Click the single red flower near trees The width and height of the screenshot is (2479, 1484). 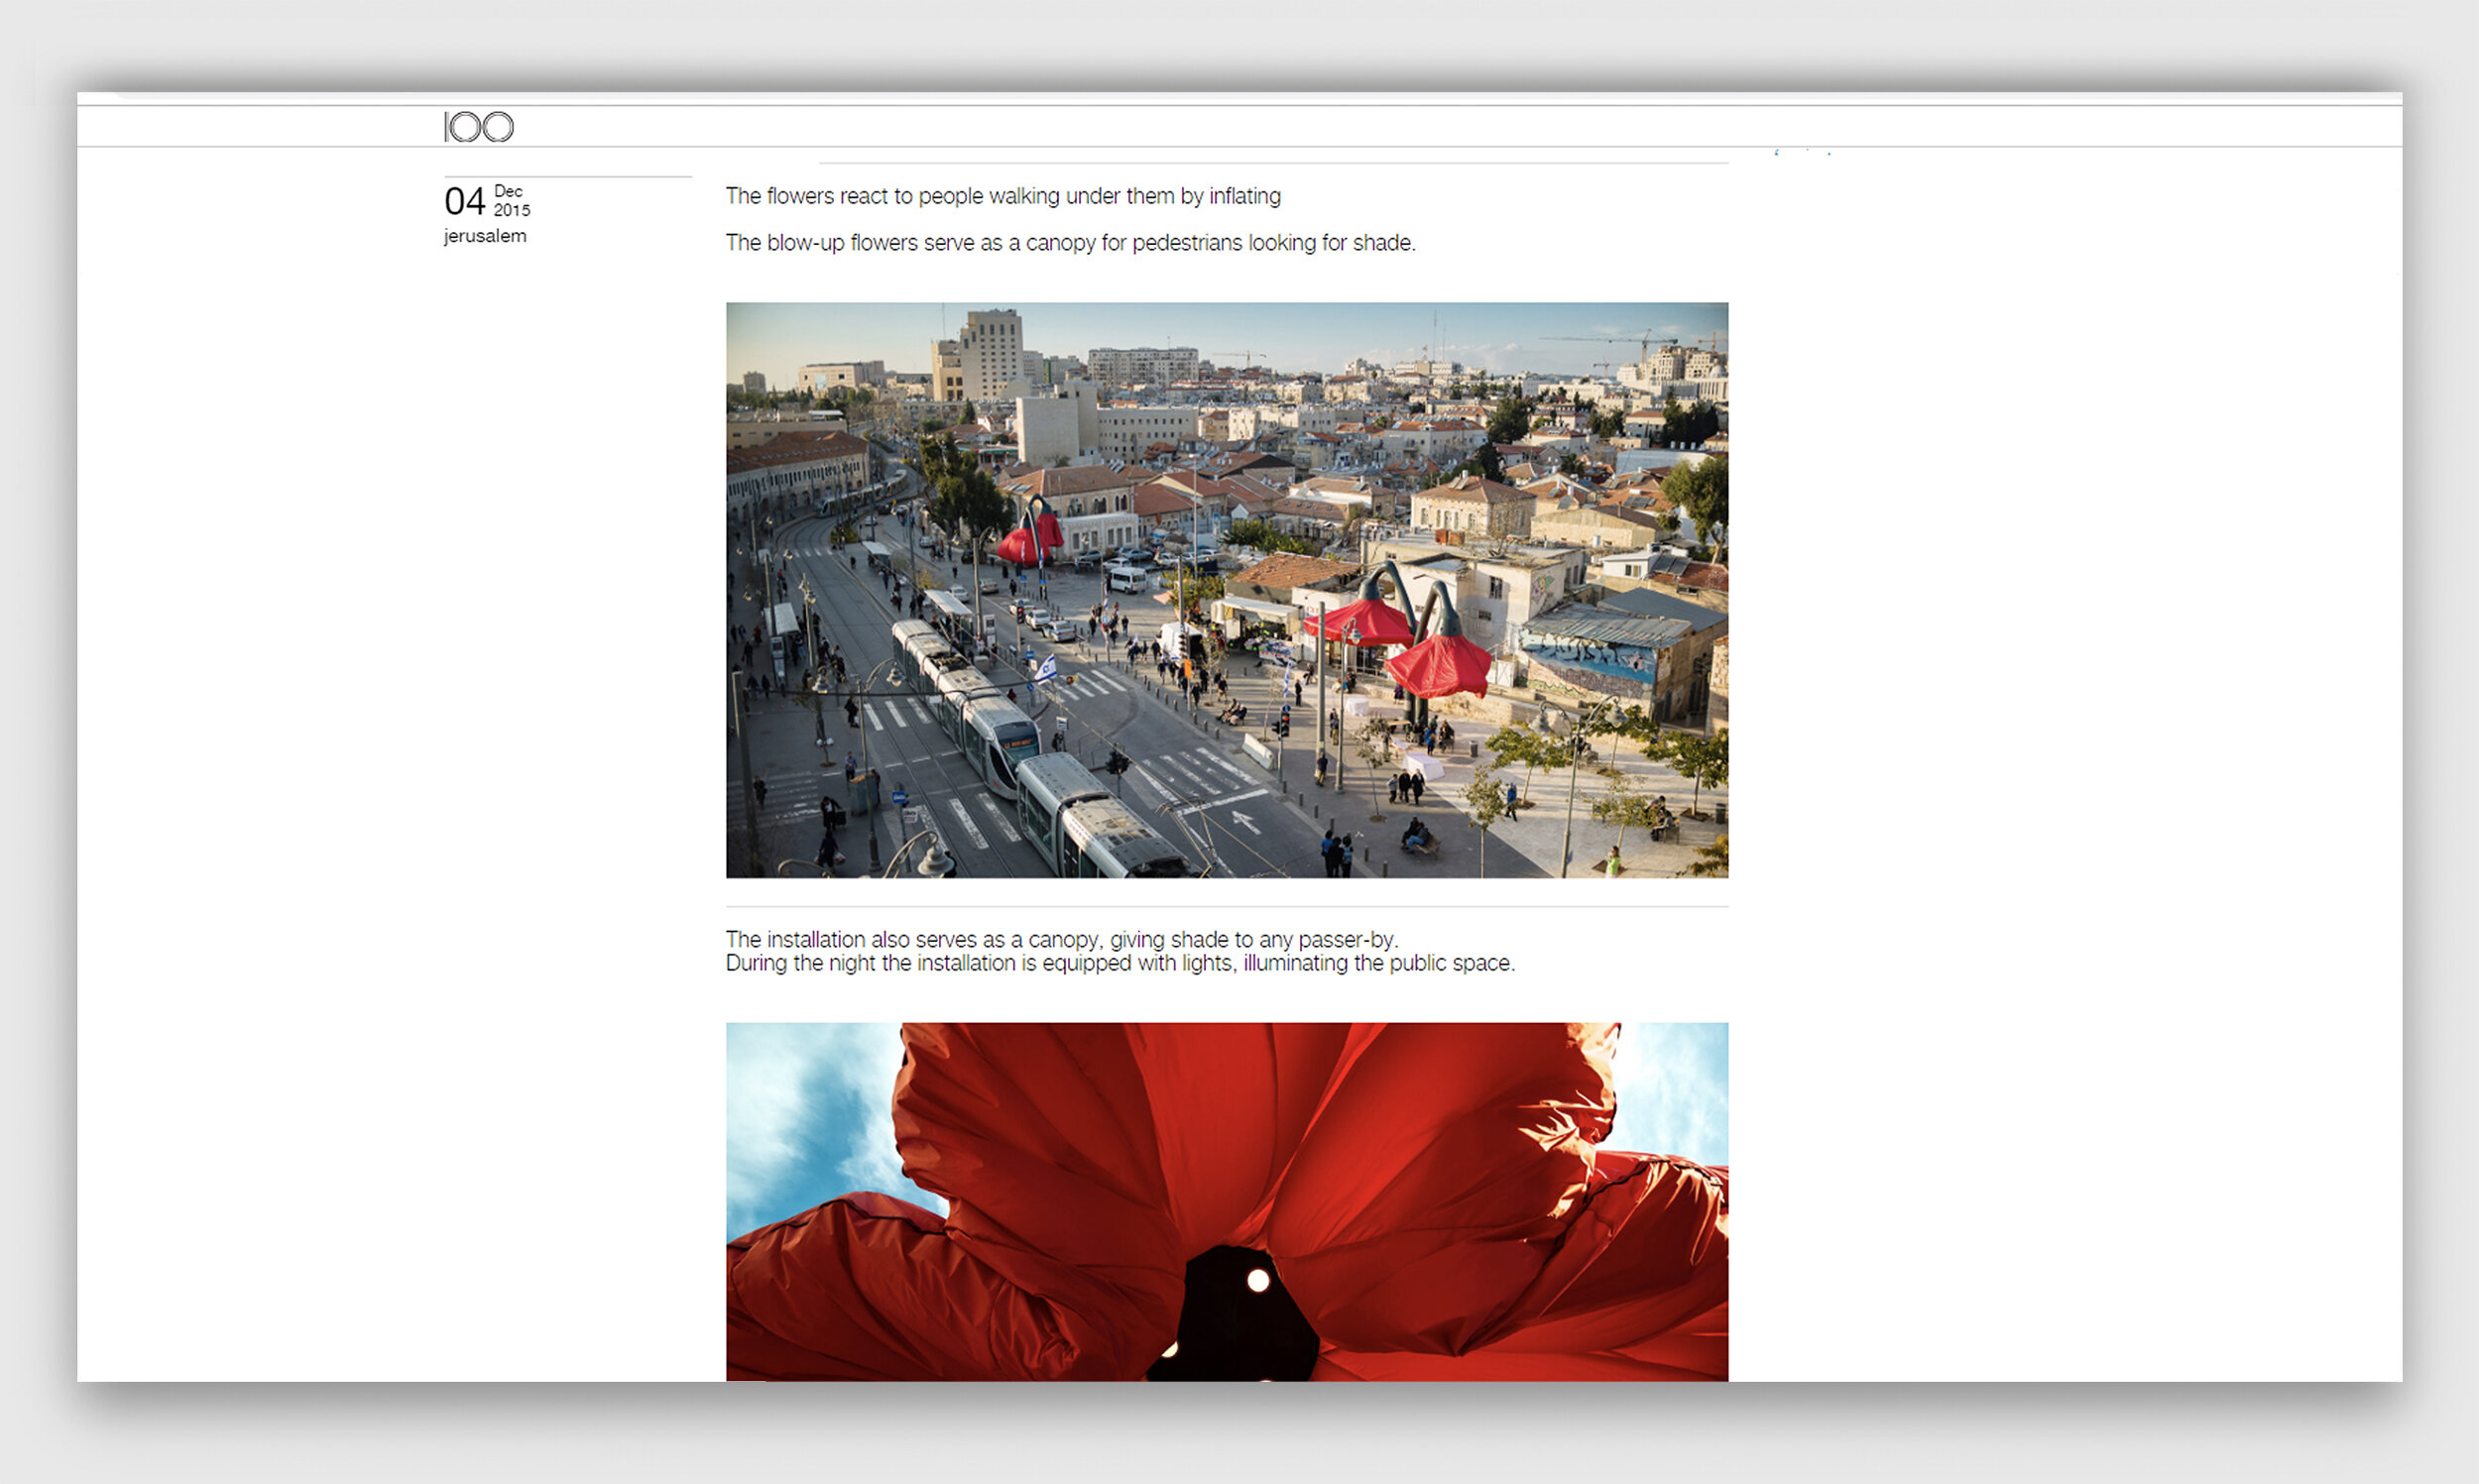click(1030, 540)
